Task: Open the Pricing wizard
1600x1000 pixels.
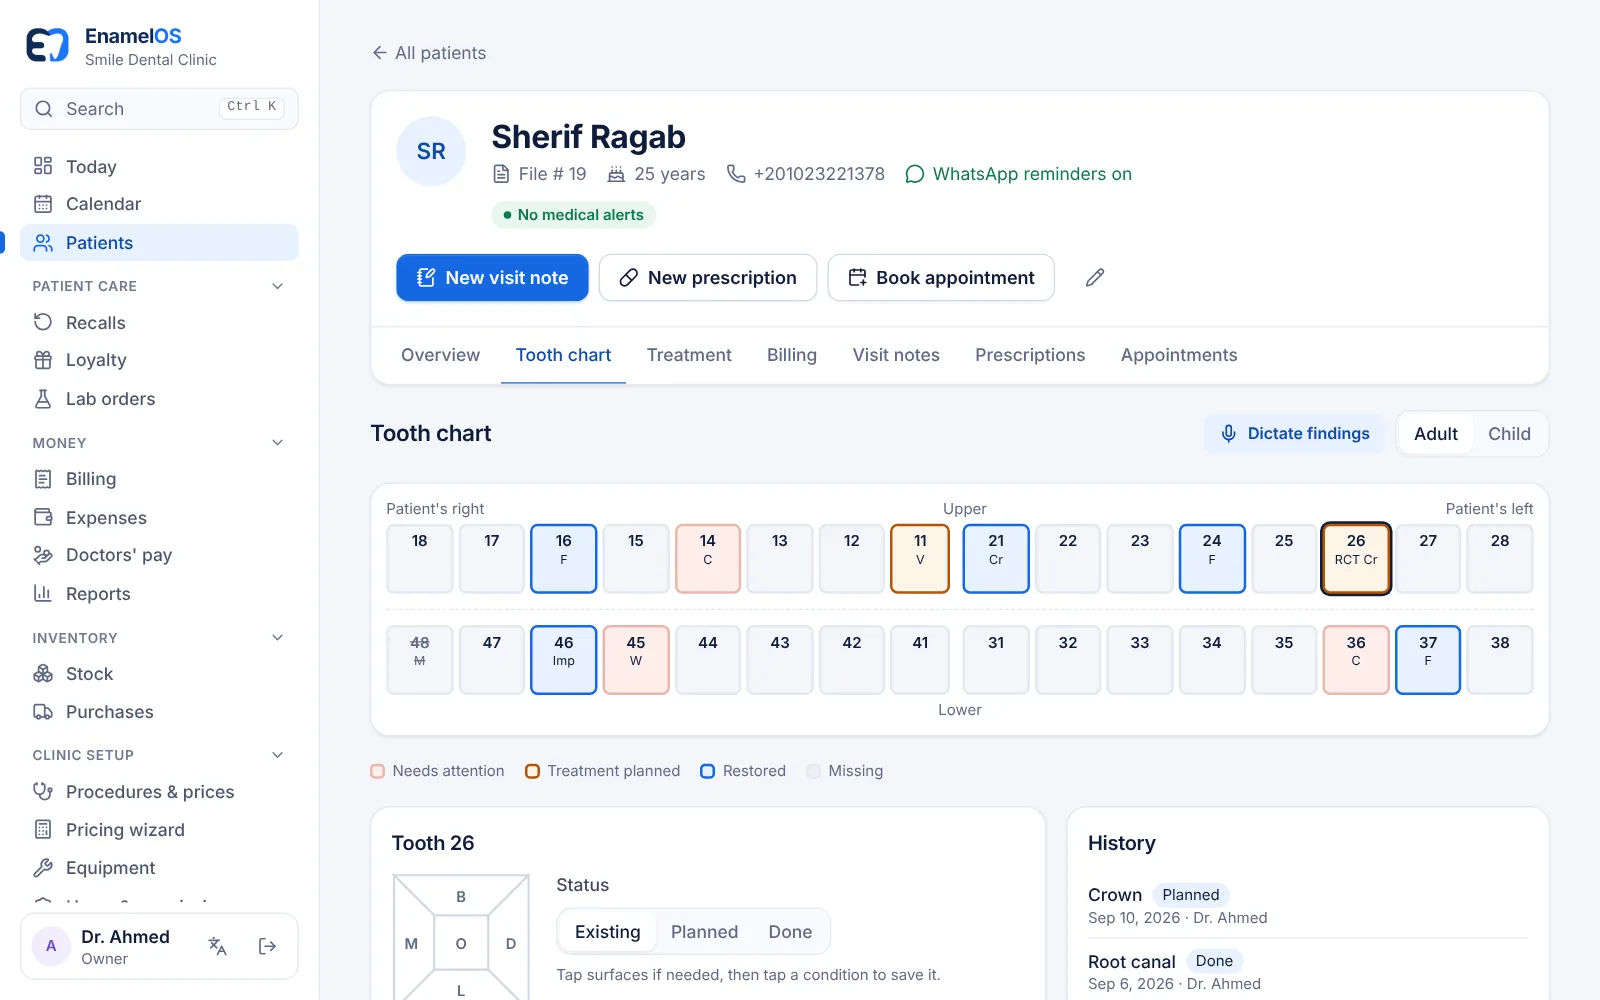Action: 159,830
